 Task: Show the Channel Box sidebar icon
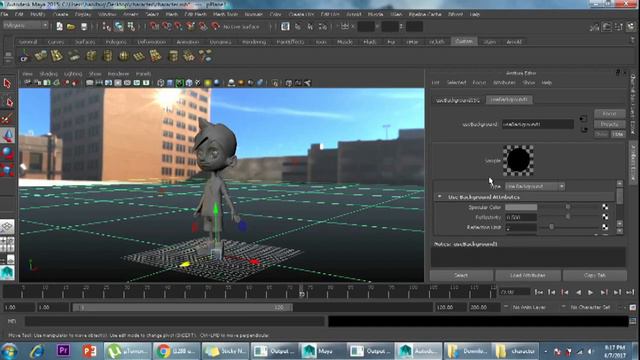631,27
